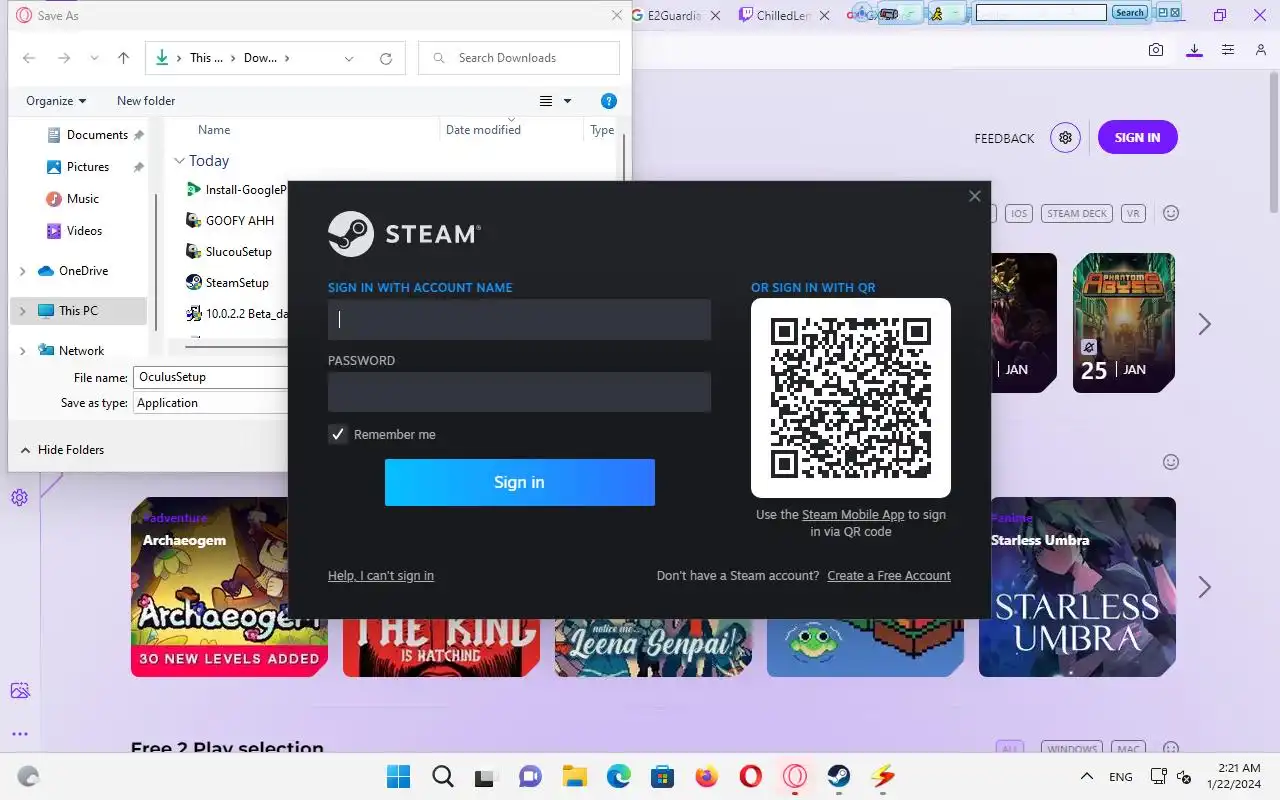This screenshot has height=800, width=1280.
Task: Click the gear icon in browser sidebar
Action: pyautogui.click(x=19, y=497)
